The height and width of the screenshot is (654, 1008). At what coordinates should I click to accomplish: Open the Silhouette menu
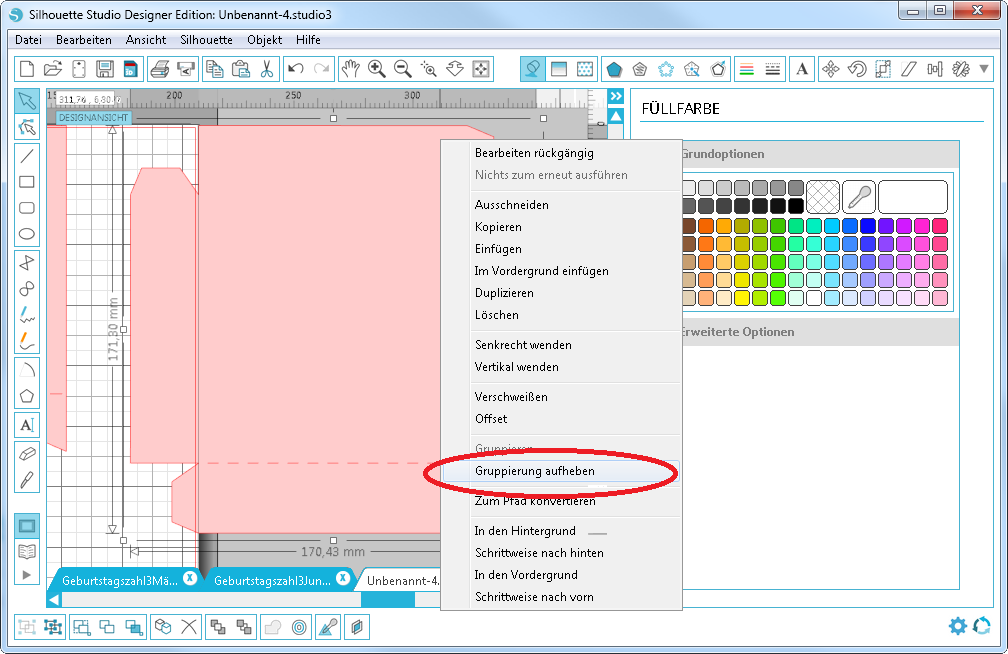click(x=206, y=40)
